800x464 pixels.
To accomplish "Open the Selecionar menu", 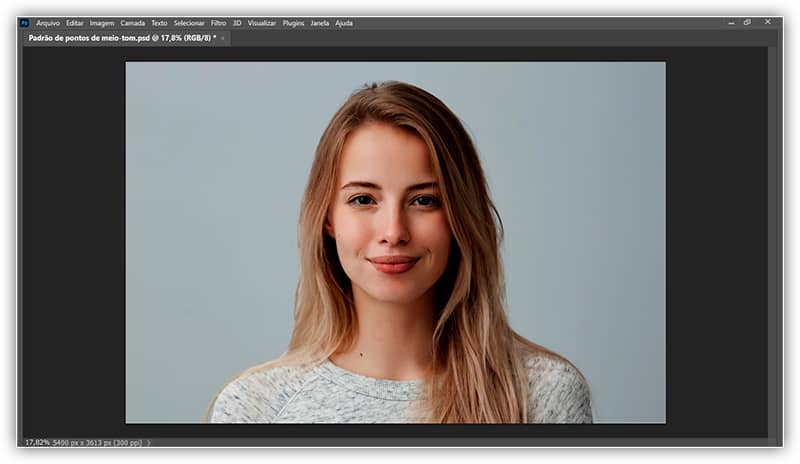I will (189, 23).
